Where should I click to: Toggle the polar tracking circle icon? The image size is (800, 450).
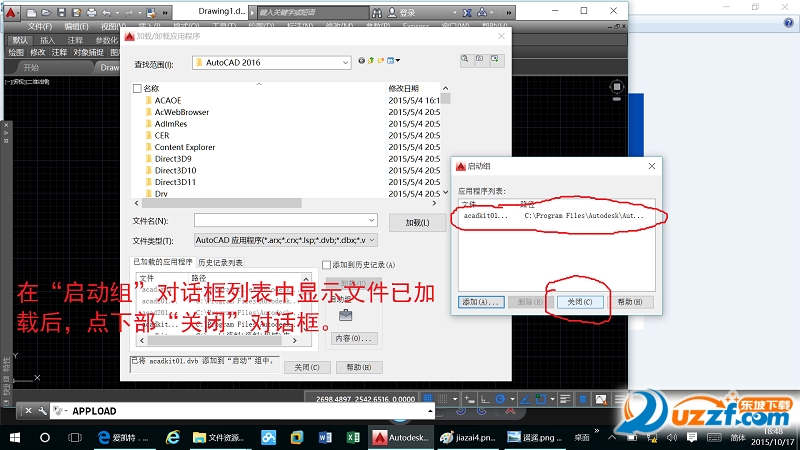point(501,399)
